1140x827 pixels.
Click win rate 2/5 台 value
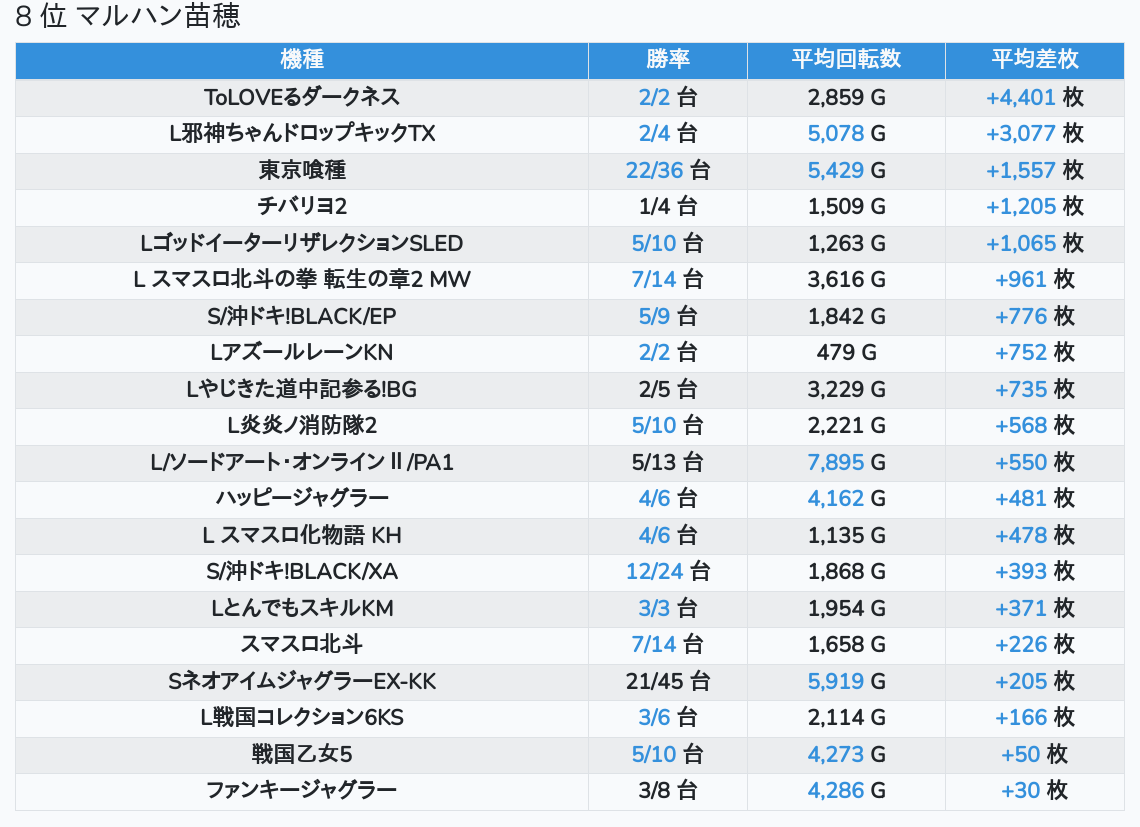[x=667, y=389]
